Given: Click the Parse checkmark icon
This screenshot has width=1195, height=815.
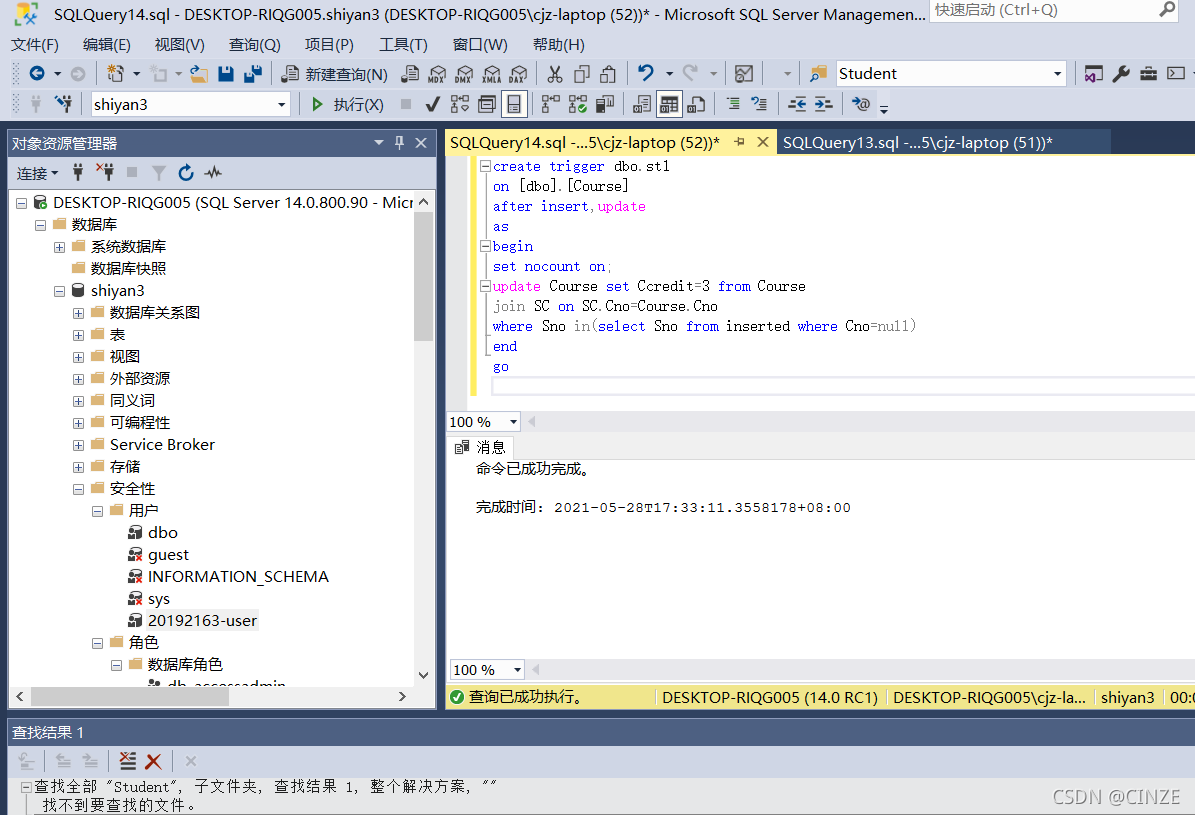Looking at the screenshot, I should pyautogui.click(x=432, y=104).
